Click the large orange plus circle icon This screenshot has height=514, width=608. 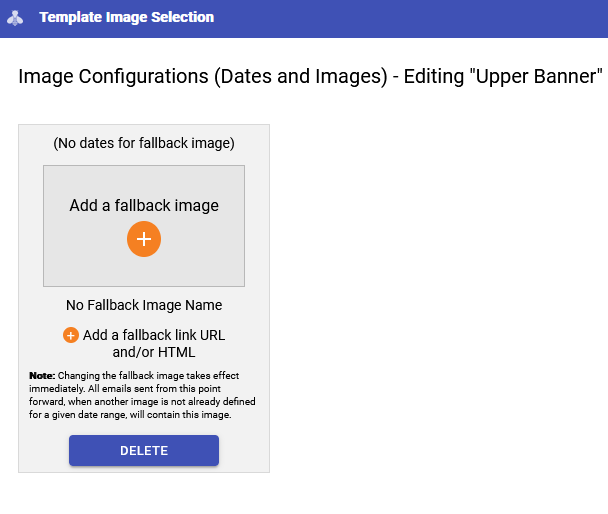click(x=144, y=239)
